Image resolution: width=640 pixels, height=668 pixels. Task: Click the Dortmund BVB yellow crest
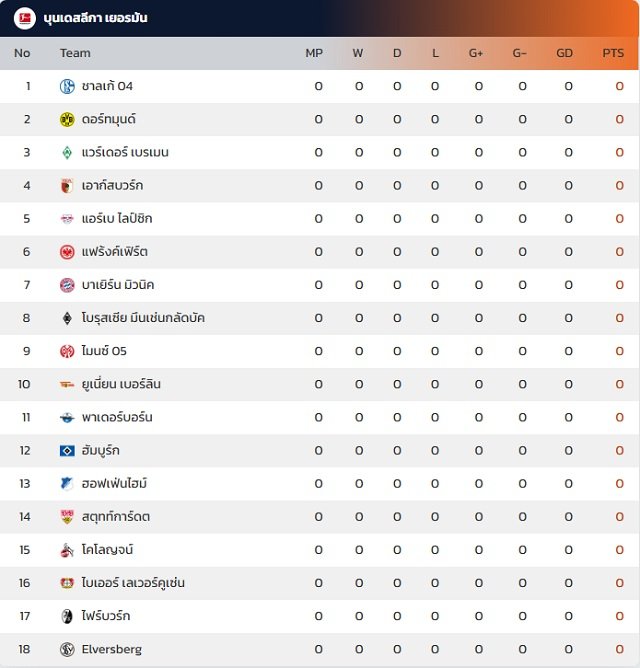pyautogui.click(x=67, y=119)
